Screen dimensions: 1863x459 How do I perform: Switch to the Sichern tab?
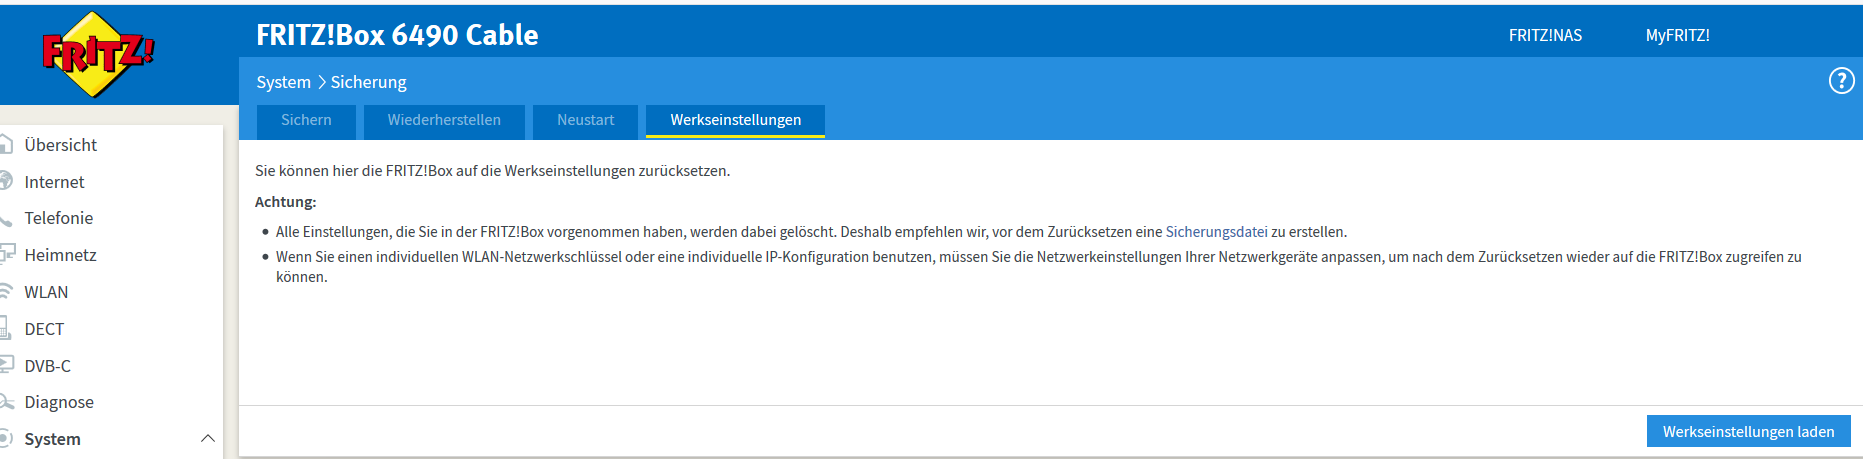coord(306,120)
